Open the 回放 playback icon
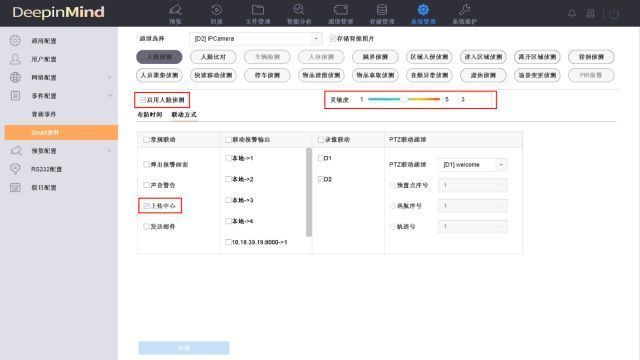Viewport: 640px width, 360px height. click(216, 10)
